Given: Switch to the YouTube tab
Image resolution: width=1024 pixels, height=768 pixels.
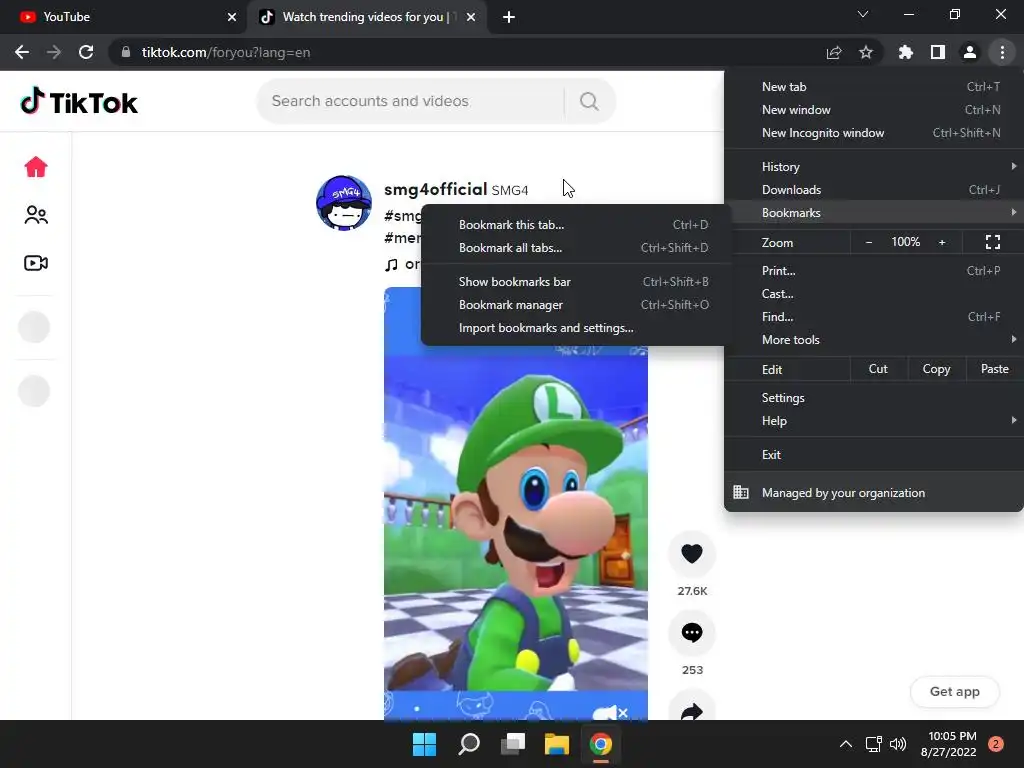Looking at the screenshot, I should (x=124, y=17).
